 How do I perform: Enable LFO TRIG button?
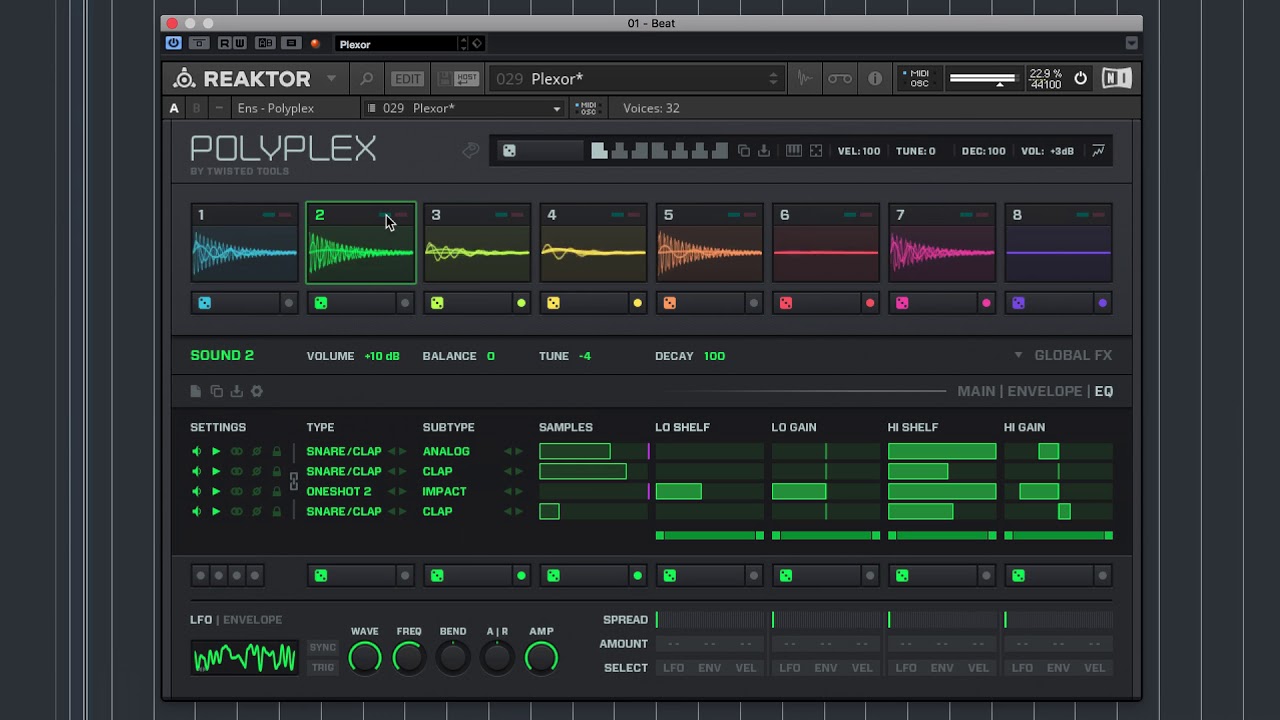coord(323,667)
